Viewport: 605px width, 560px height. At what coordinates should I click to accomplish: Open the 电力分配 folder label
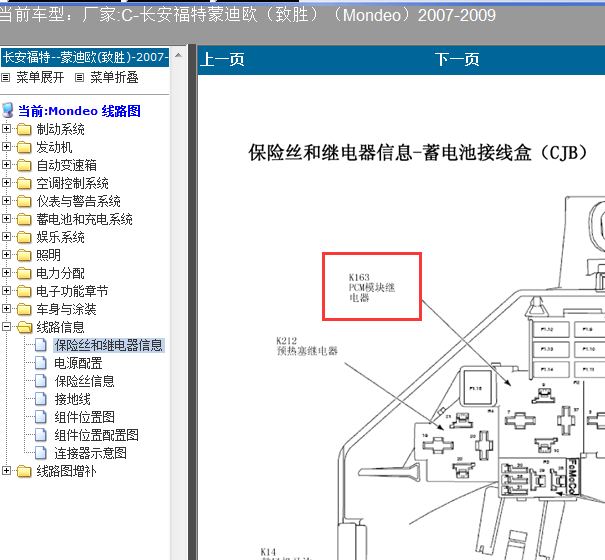[61, 273]
